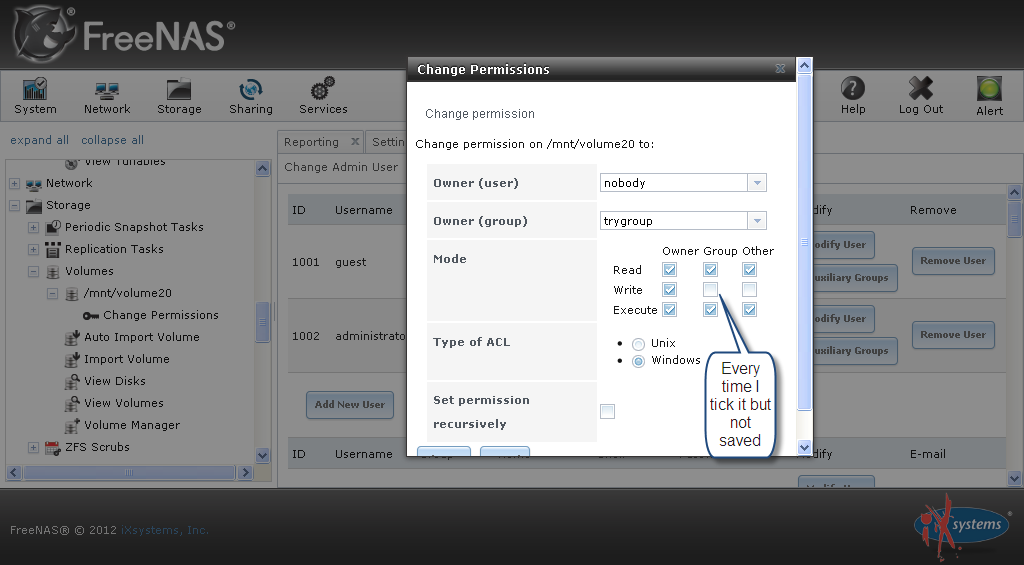Collapse the Volumes tree node
This screenshot has width=1024, height=565.
pyautogui.click(x=33, y=272)
